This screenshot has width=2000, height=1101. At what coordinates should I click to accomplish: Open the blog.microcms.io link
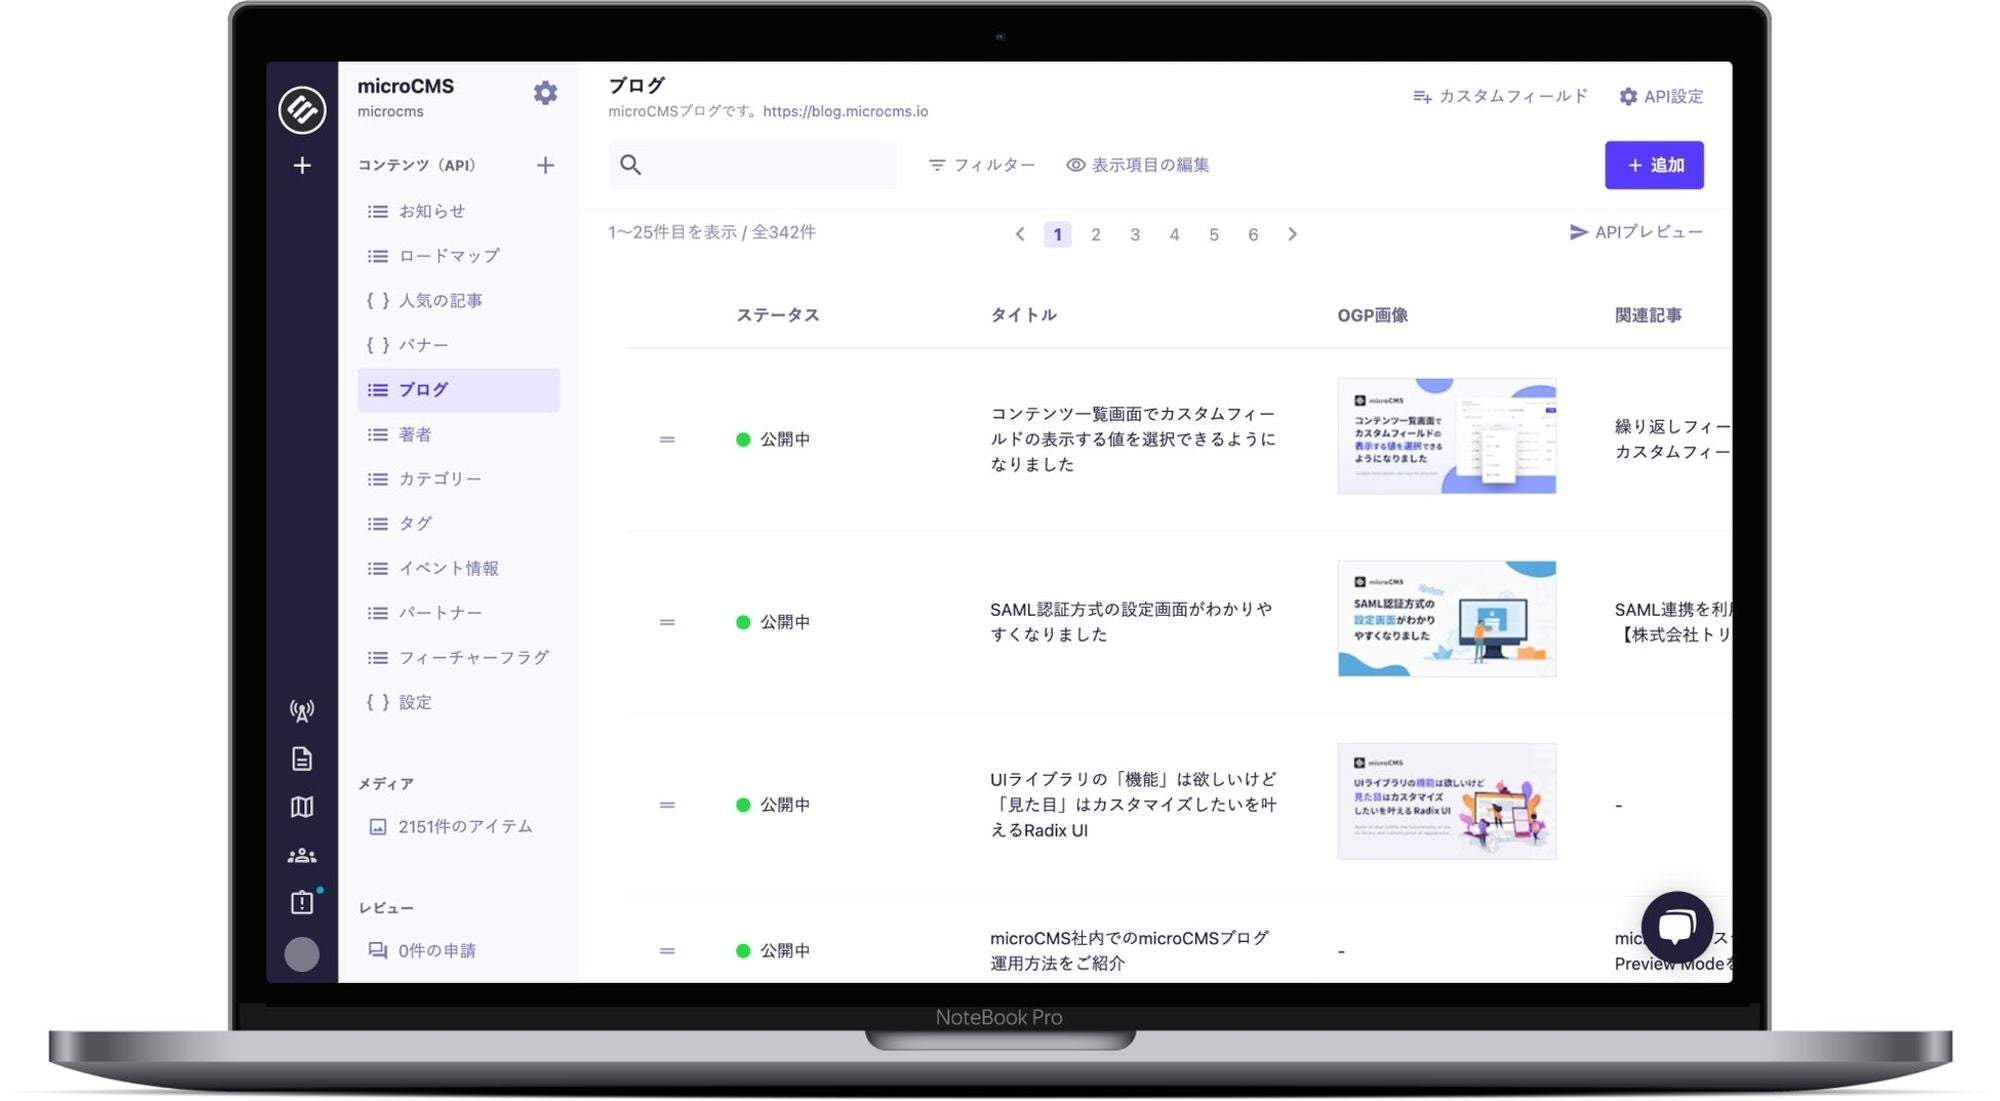(845, 111)
